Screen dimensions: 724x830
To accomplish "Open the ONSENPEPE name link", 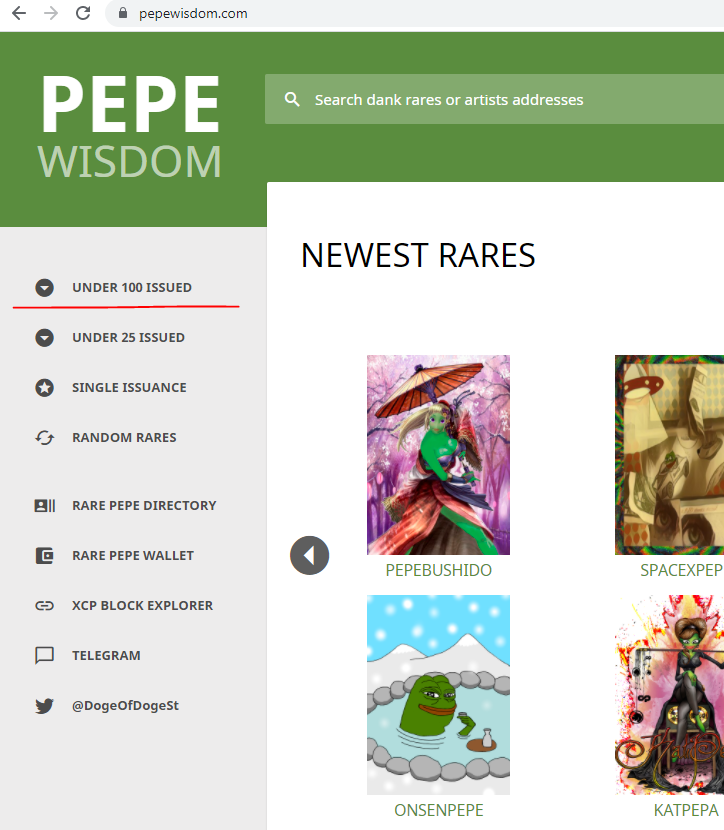I will pyautogui.click(x=439, y=810).
